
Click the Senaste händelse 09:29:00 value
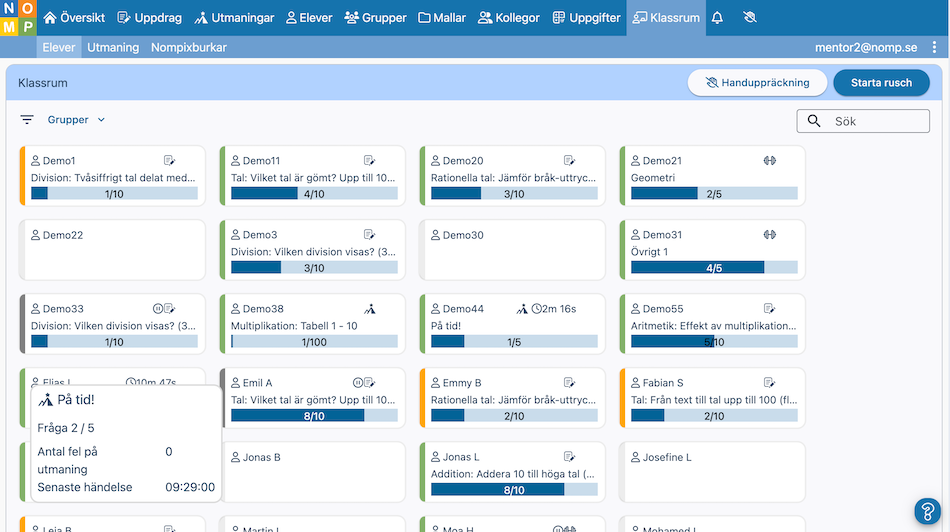[190, 487]
